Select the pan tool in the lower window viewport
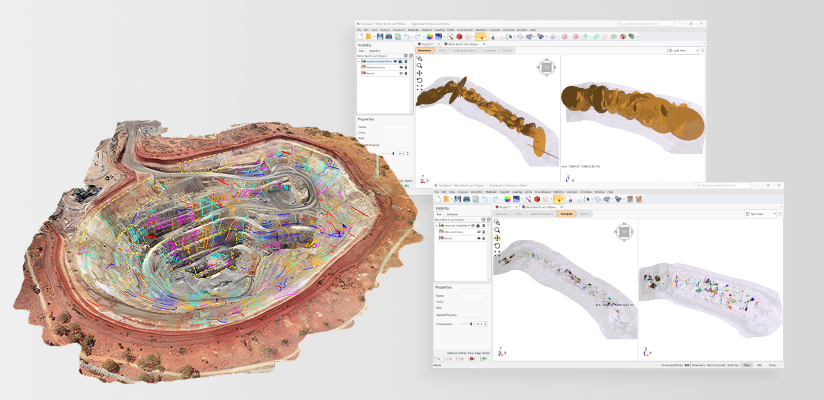824x400 pixels. (x=497, y=237)
